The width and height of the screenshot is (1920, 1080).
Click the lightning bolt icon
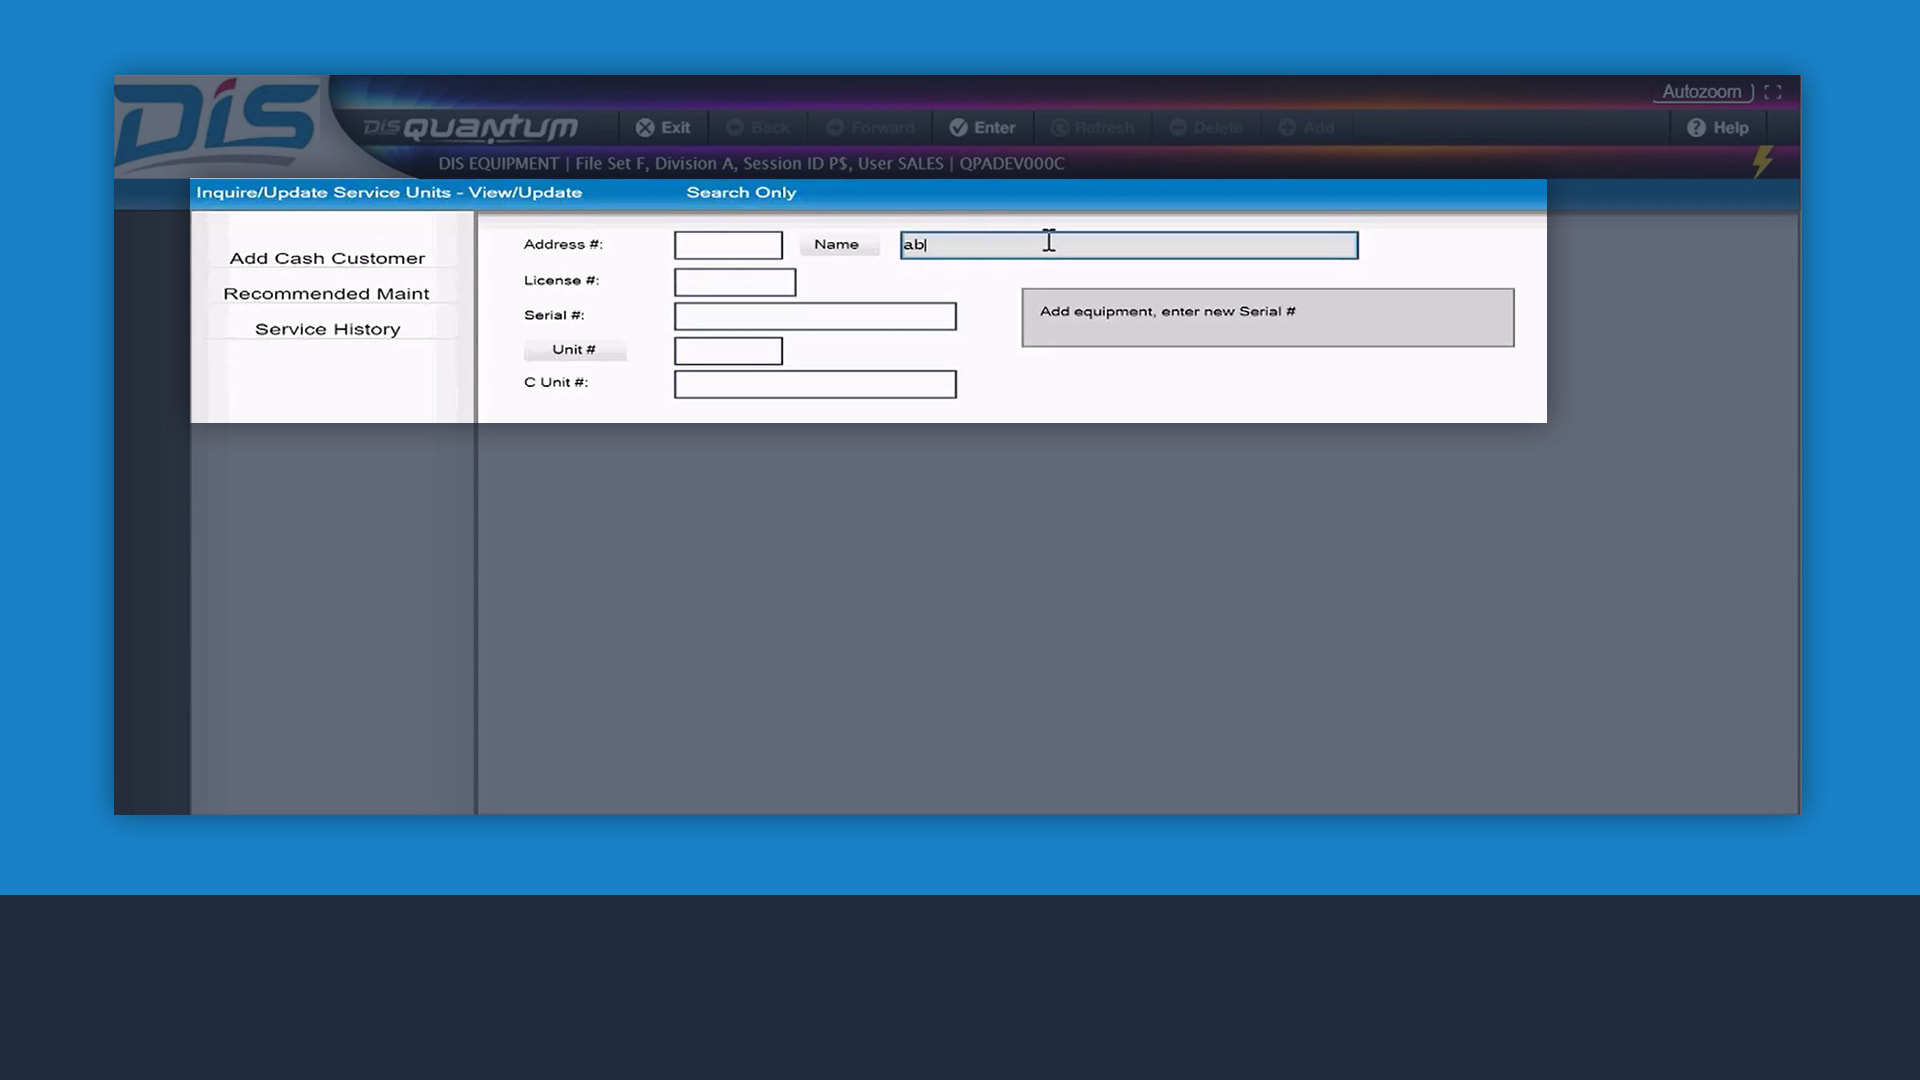[1763, 161]
